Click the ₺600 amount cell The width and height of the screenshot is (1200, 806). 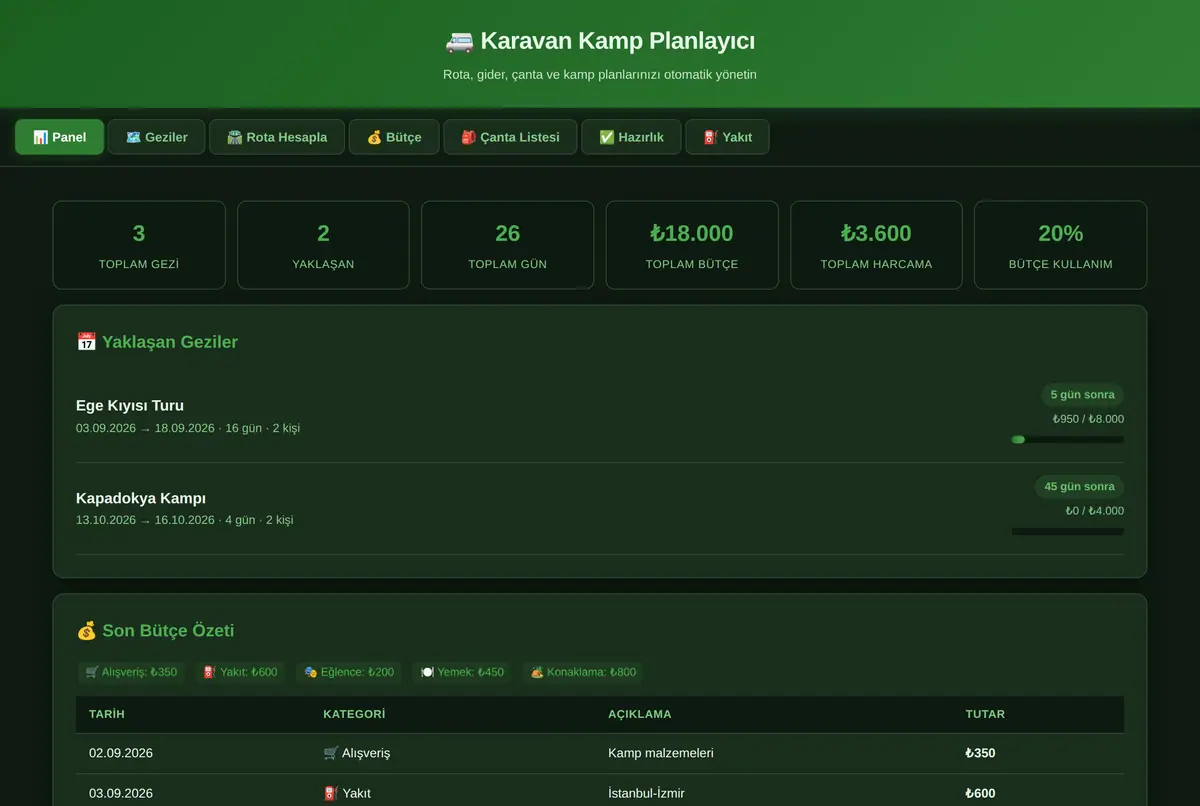[x=980, y=793]
